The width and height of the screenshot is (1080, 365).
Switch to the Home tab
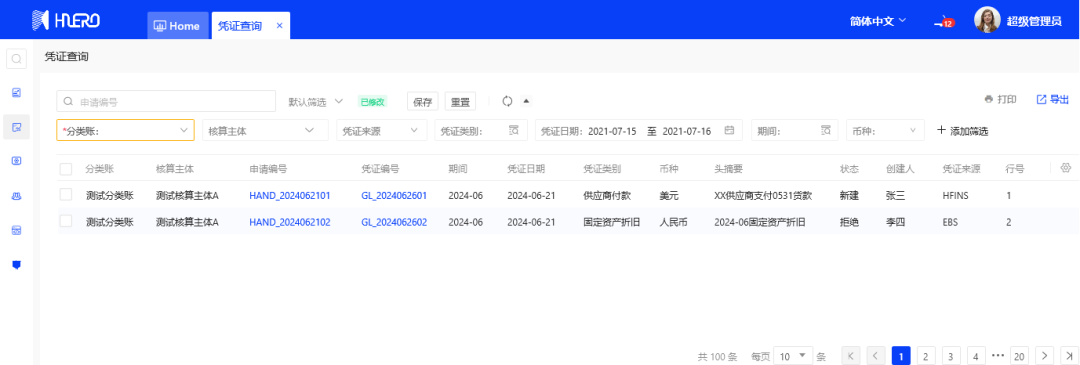coord(178,26)
